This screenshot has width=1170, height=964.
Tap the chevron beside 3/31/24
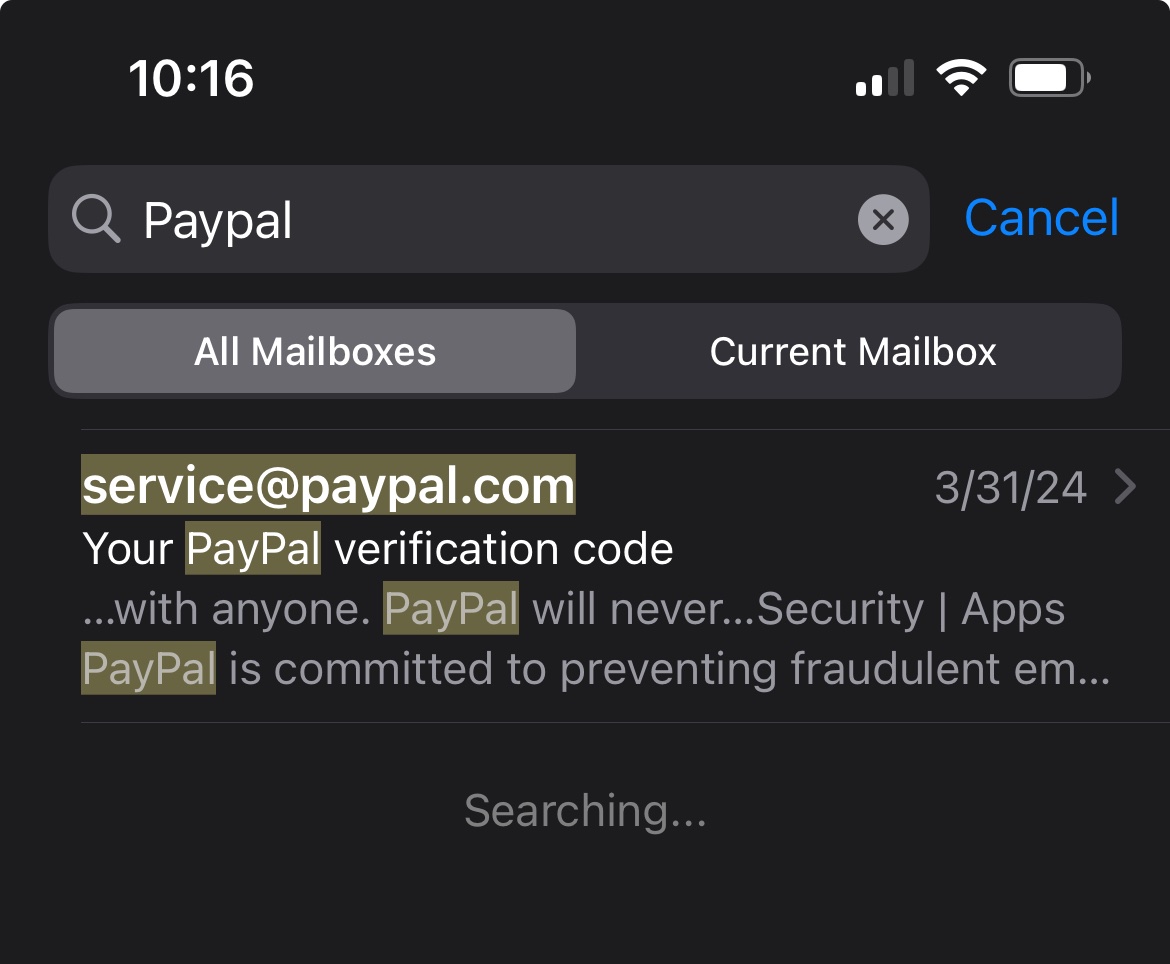[x=1125, y=486]
